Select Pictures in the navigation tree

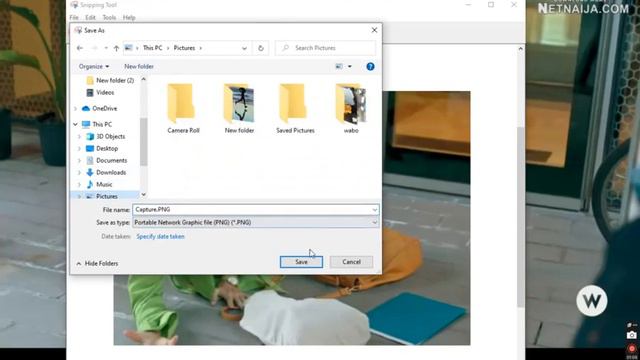[107, 196]
